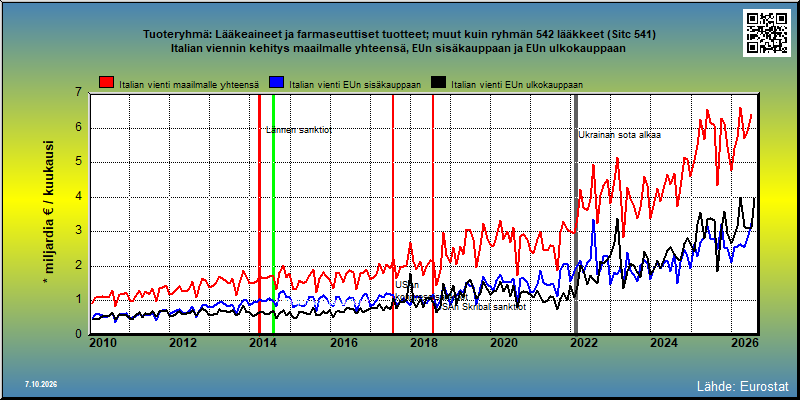Click the y-axis value 1

tap(78, 299)
